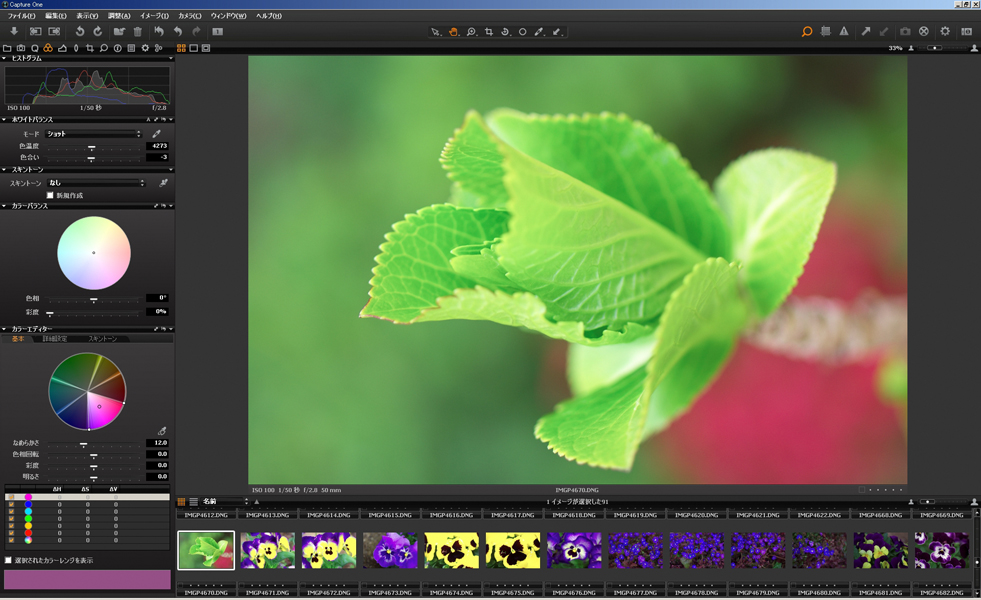Toggle 選択されたカラーレンジを表示 checkbox
Image resolution: width=981 pixels, height=600 pixels.
pos(9,561)
